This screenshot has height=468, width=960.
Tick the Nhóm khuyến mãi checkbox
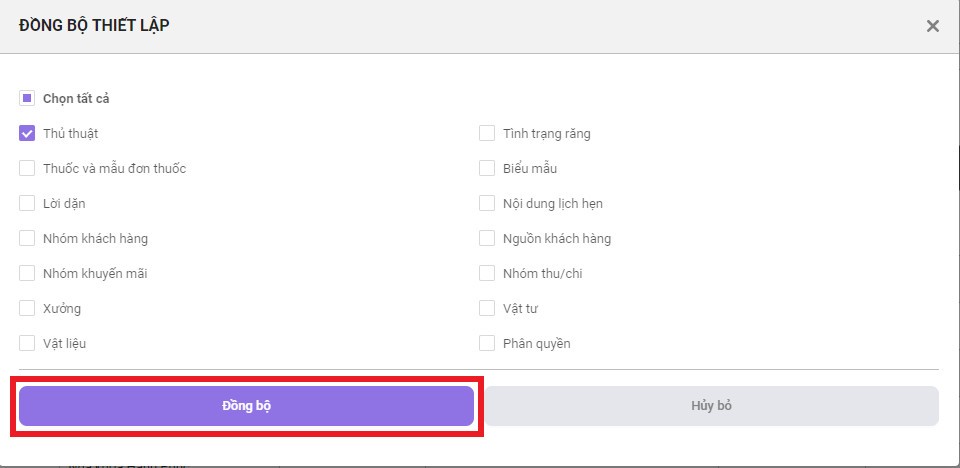point(27,273)
